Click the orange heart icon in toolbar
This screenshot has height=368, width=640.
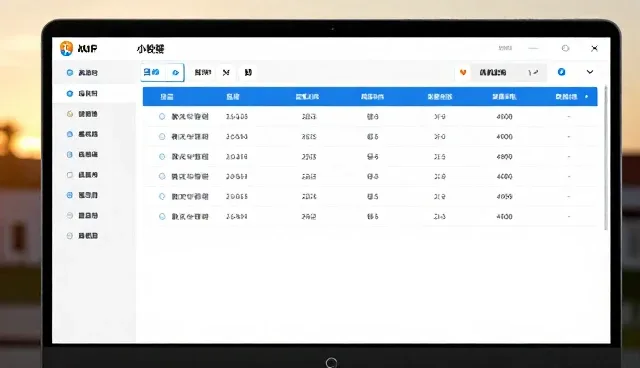coord(463,72)
